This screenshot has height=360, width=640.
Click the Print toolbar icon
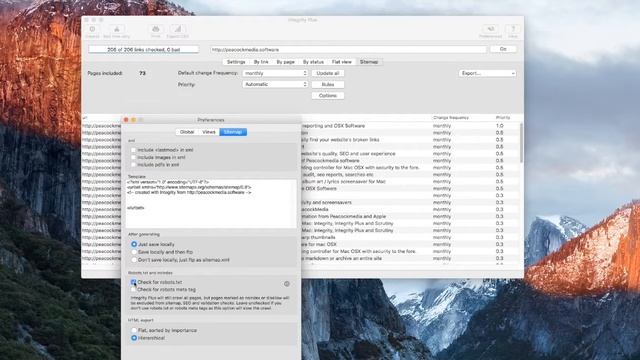(x=156, y=31)
